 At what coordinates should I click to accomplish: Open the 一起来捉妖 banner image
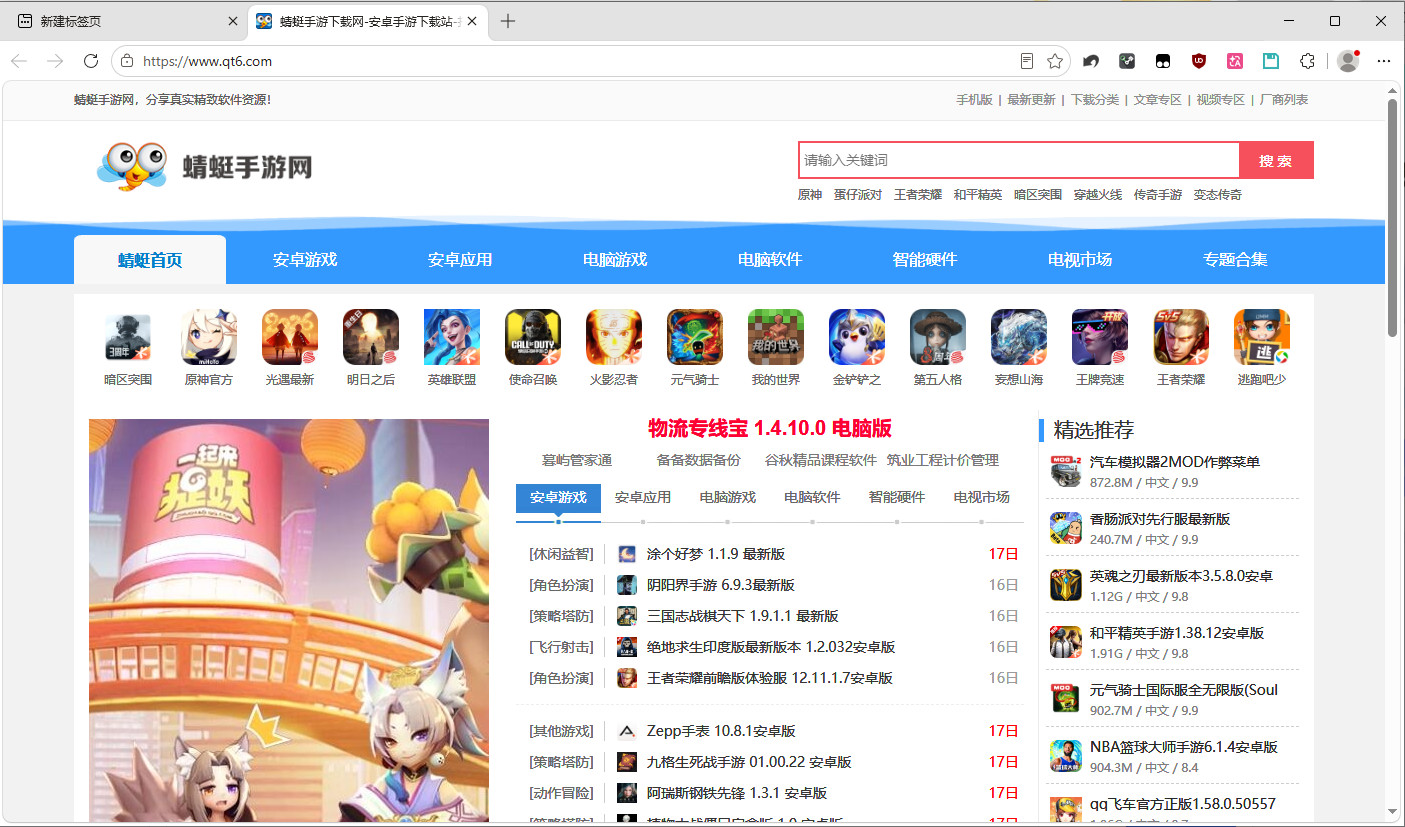[x=289, y=620]
